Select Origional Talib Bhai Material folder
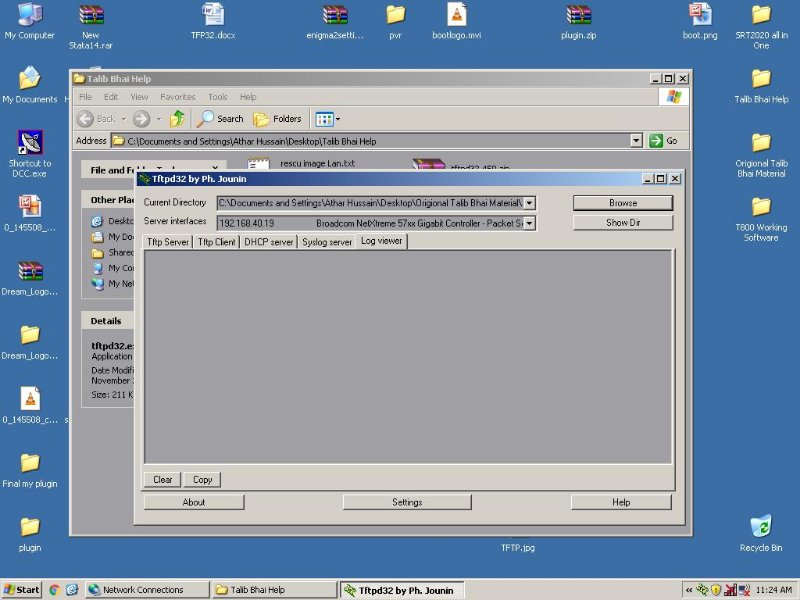Image resolution: width=800 pixels, height=600 pixels. click(761, 154)
